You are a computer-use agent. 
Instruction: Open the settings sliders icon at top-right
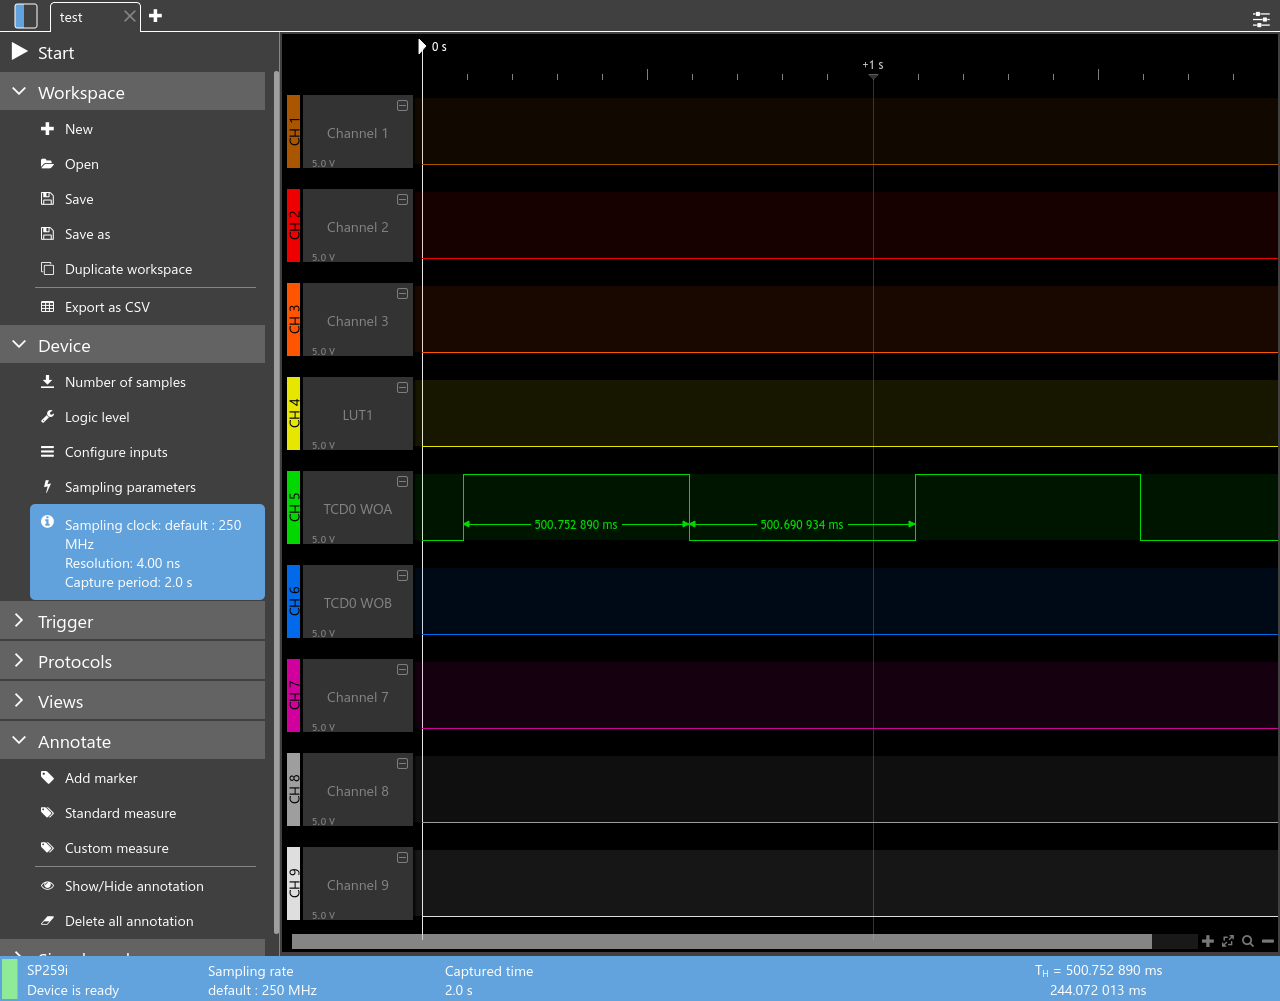[x=1261, y=18]
